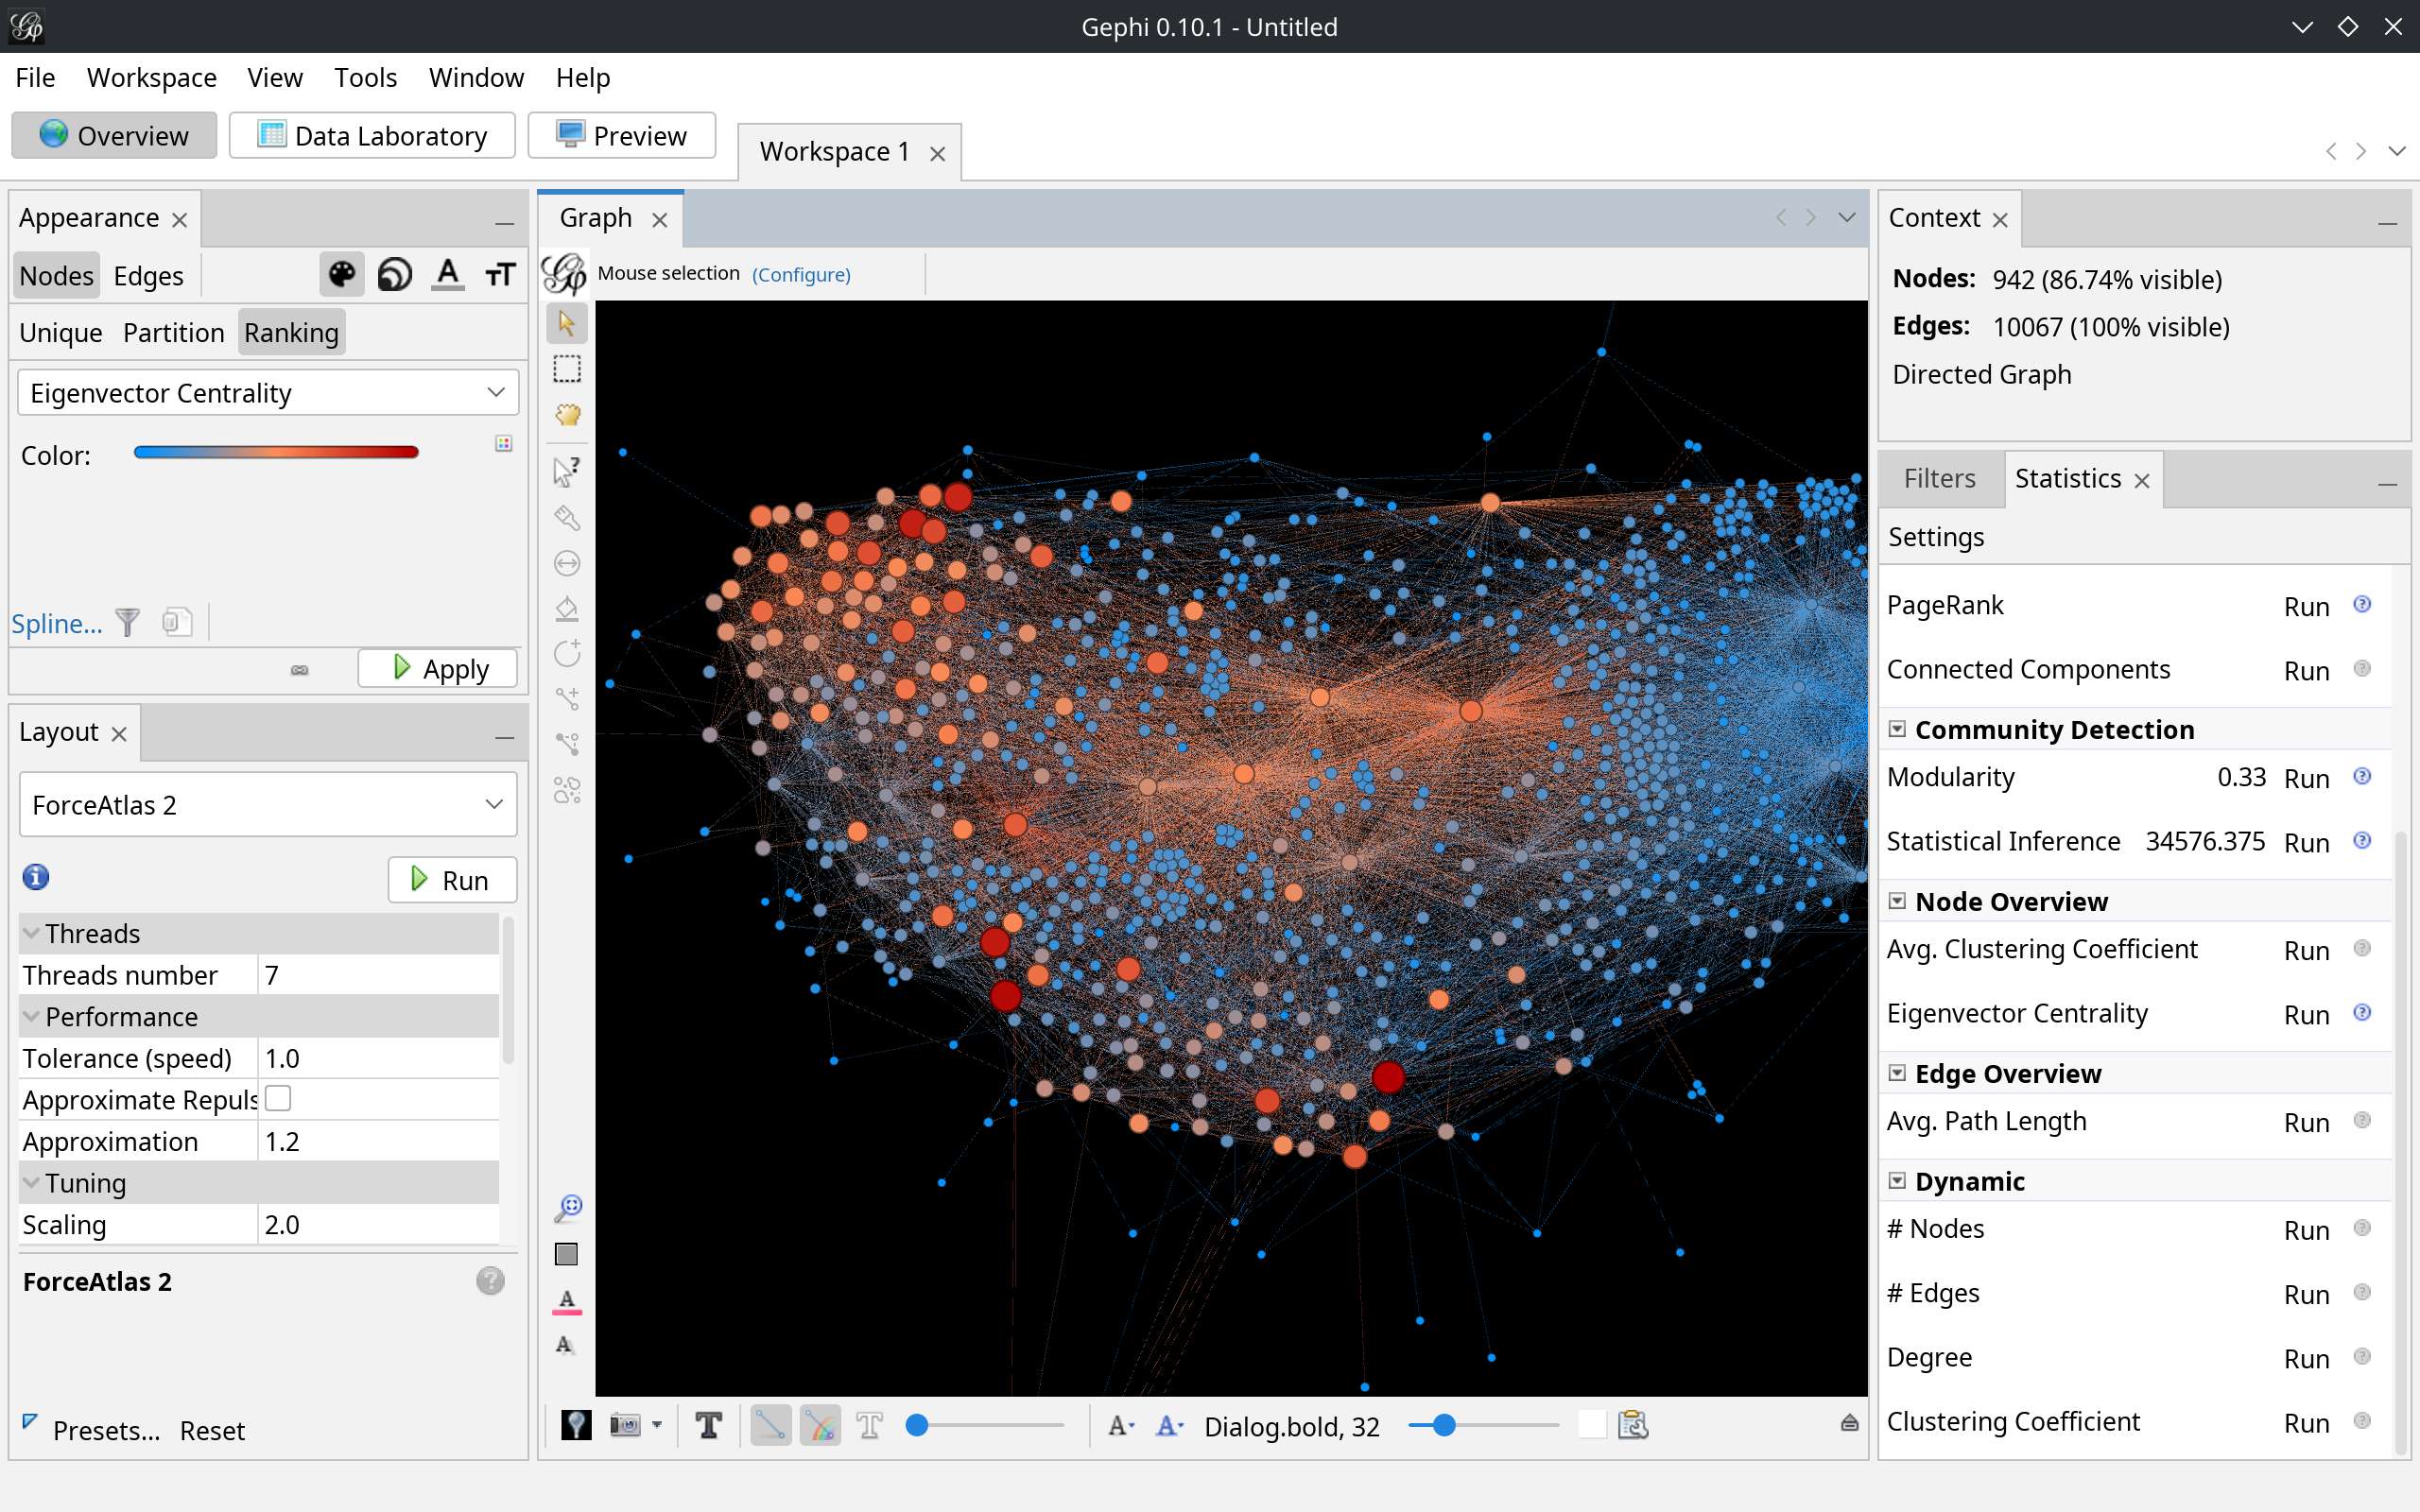Screen dimensions: 2420x1512
Task: Collapse Threads section in layout properties
Action: point(31,933)
